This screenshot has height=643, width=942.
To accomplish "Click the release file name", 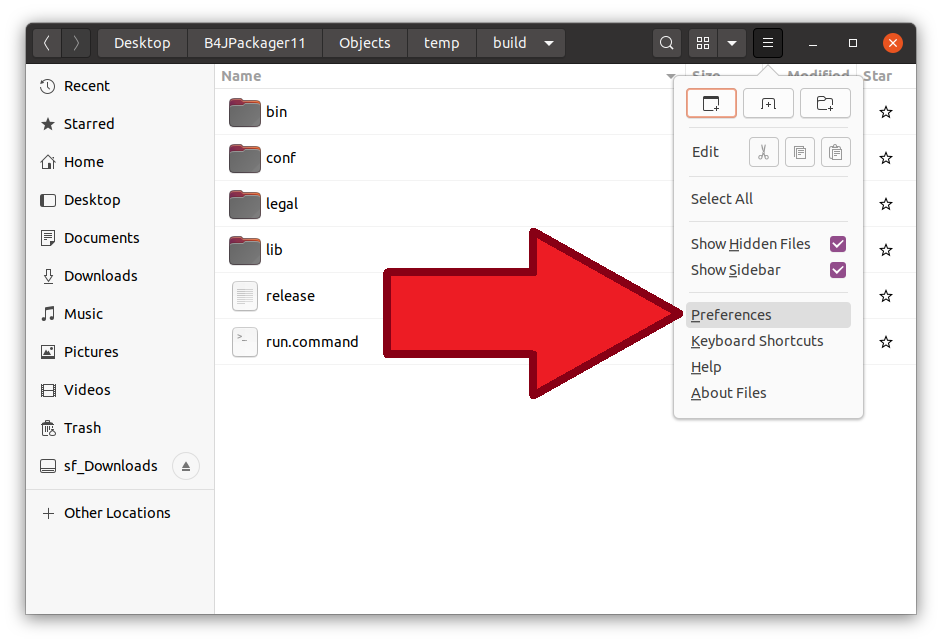I will 290,296.
